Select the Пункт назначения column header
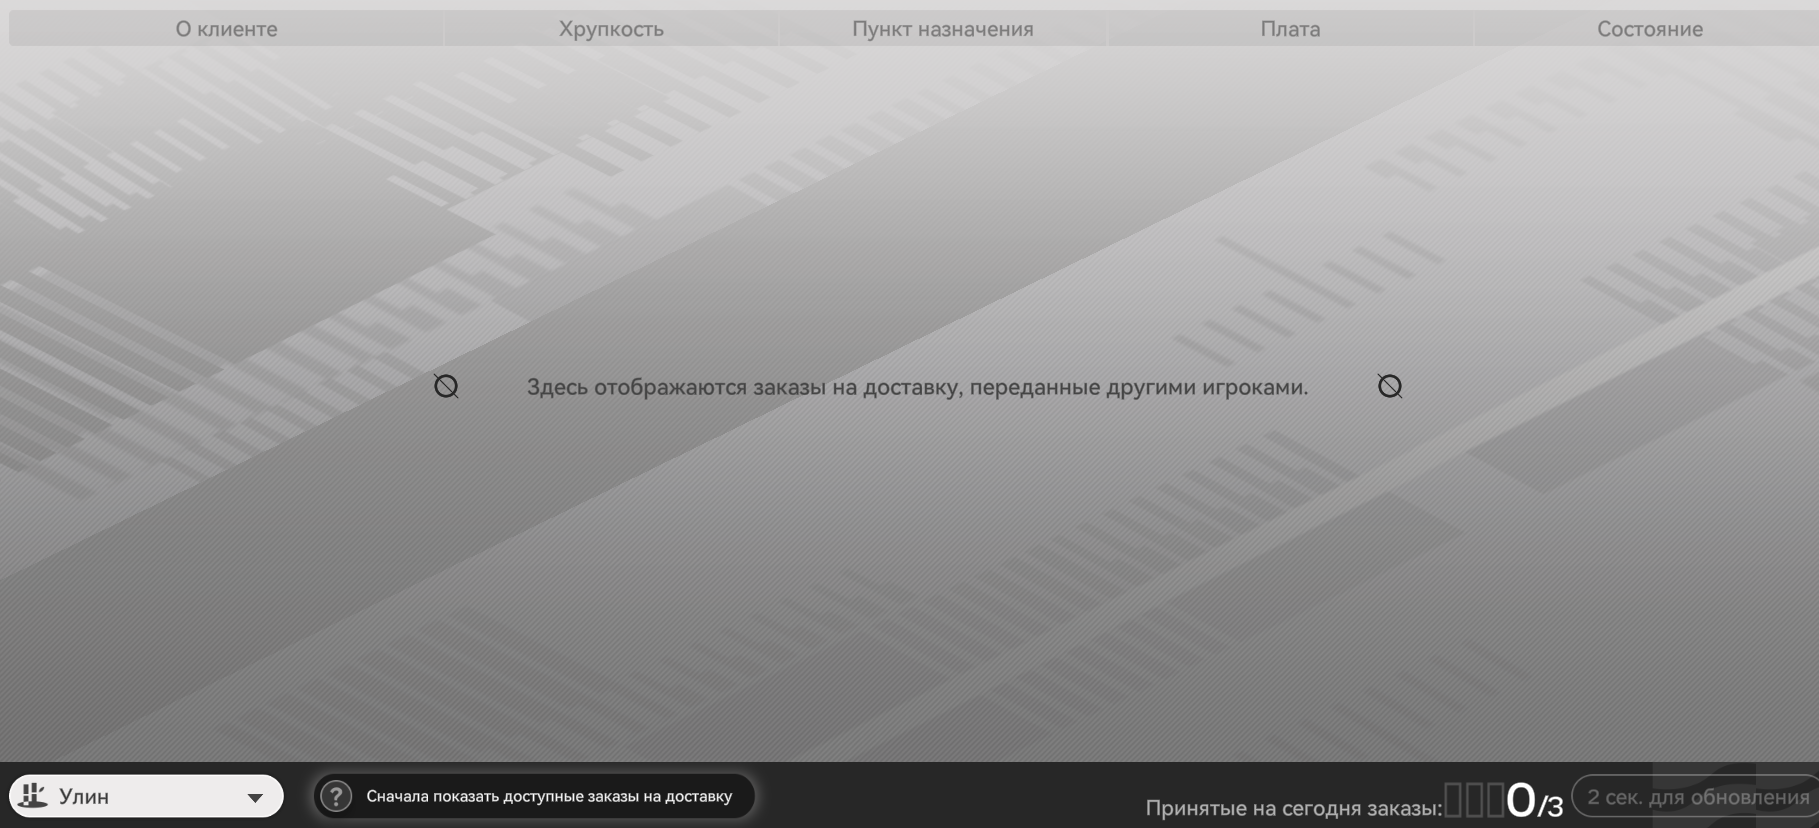This screenshot has height=828, width=1819. (x=943, y=29)
